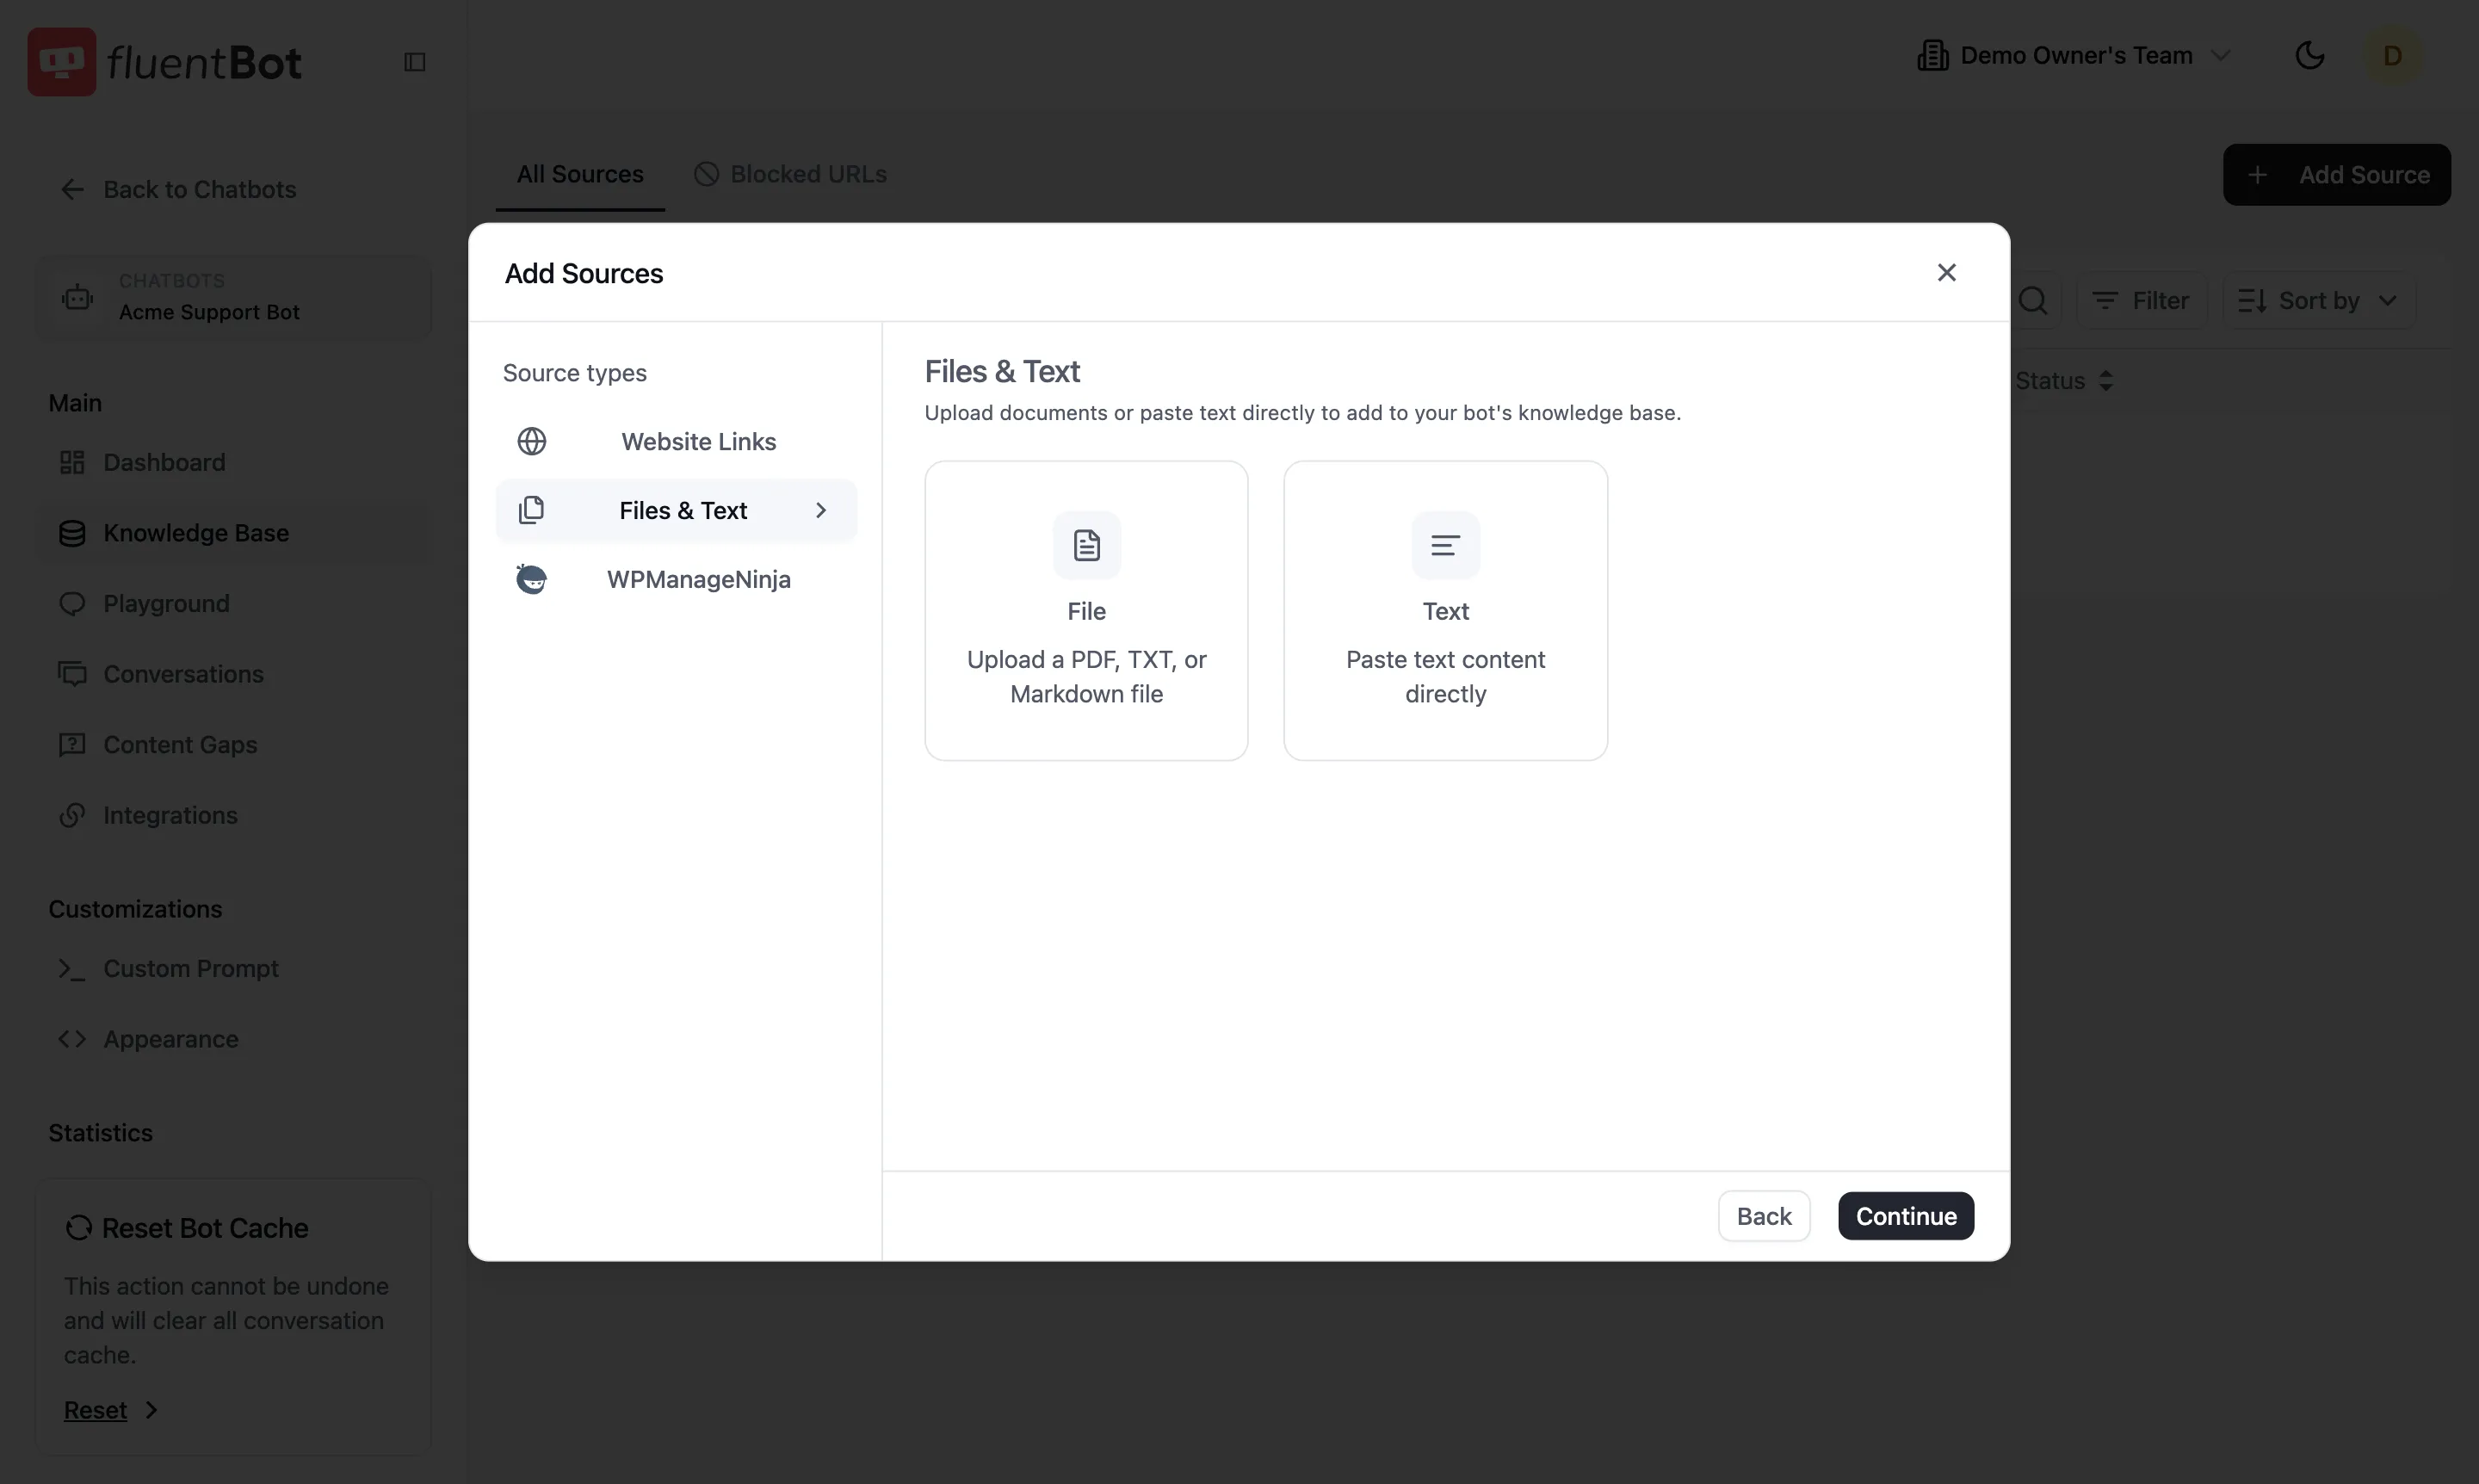Click the Playground chat bubble icon
The width and height of the screenshot is (2479, 1484).
point(72,604)
